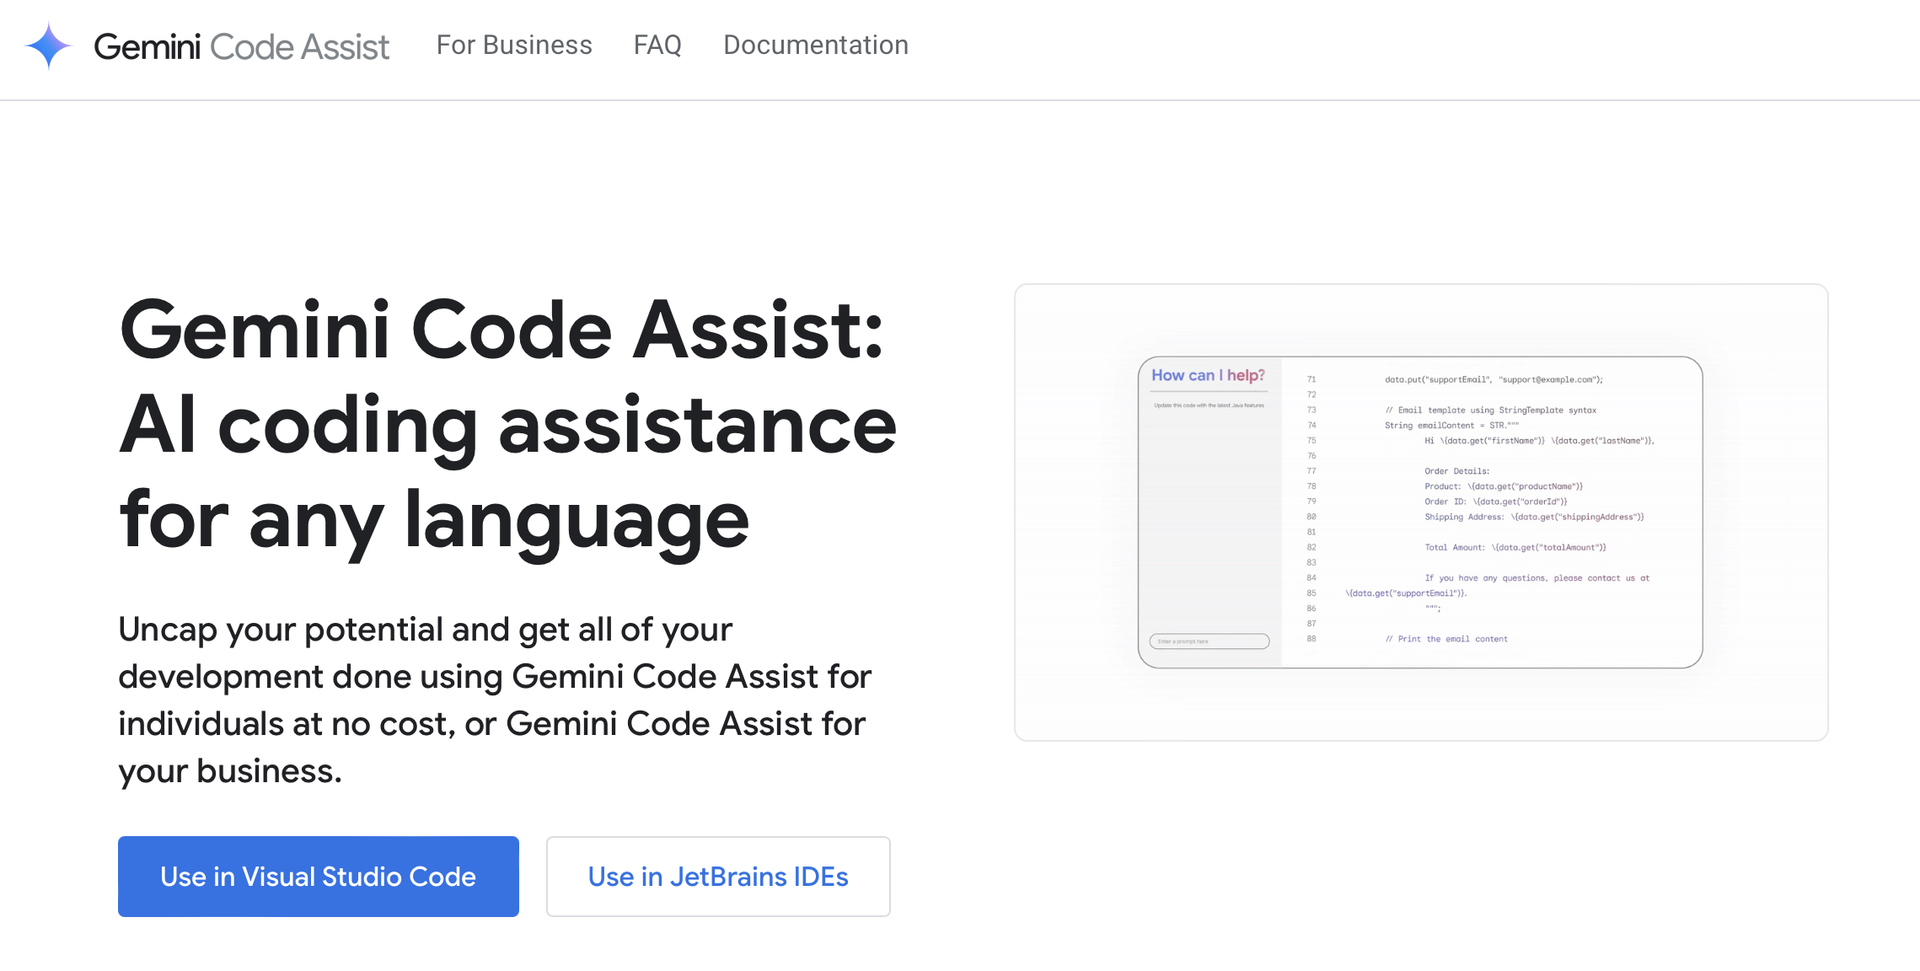Image resolution: width=1920 pixels, height=971 pixels.
Task: Click the Print the email content comment
Action: (1446, 639)
